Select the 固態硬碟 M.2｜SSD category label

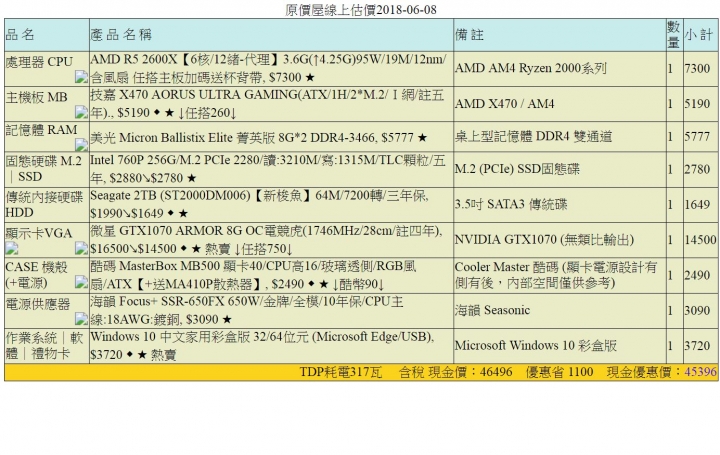tap(44, 169)
